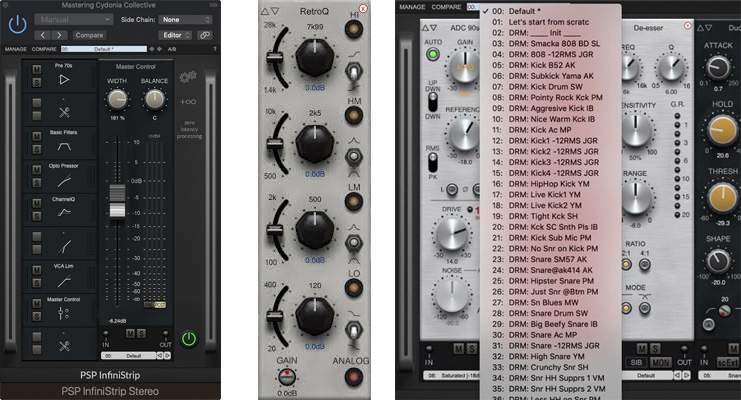741x400 pixels.
Task: Toggle the green InfiniStrip power button
Action: (x=188, y=338)
